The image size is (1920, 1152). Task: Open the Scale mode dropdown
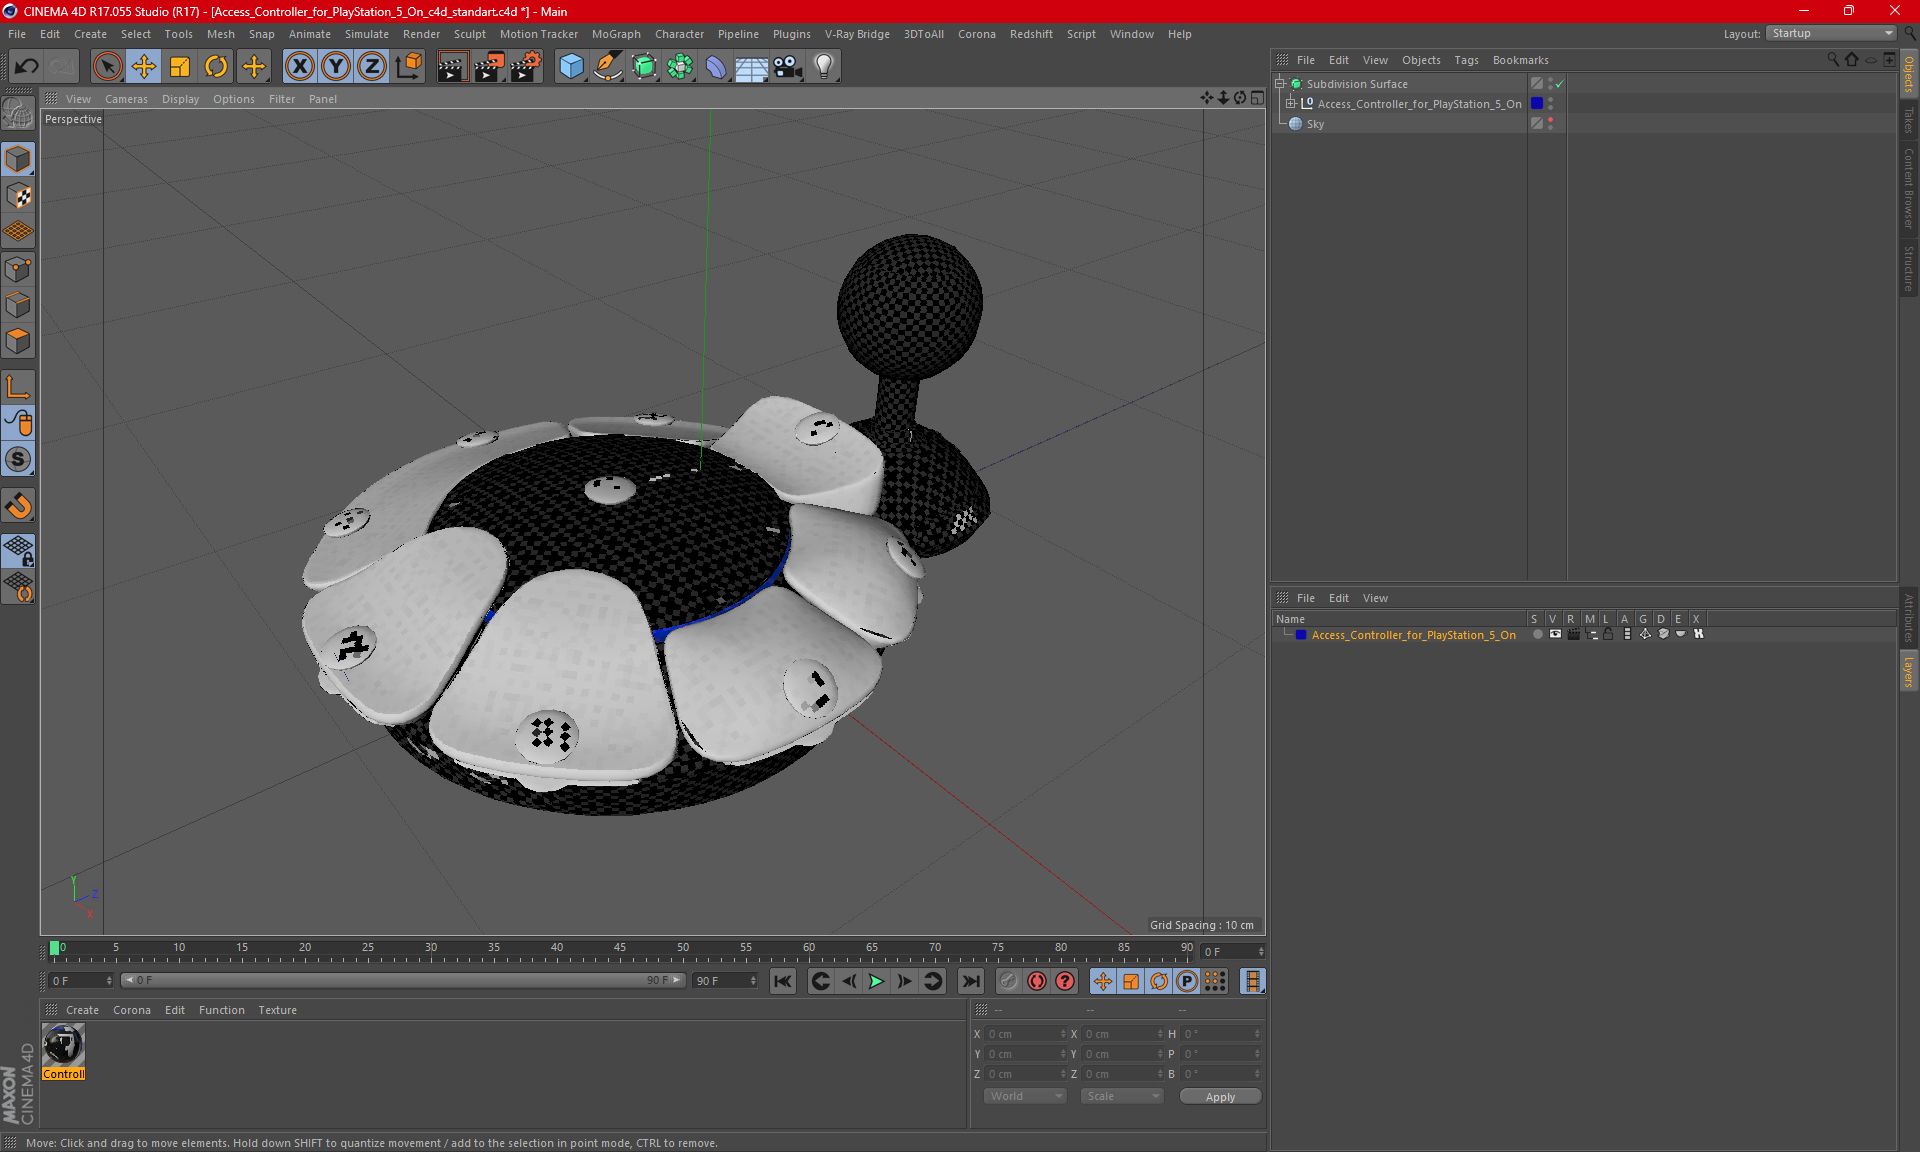pos(1122,1096)
